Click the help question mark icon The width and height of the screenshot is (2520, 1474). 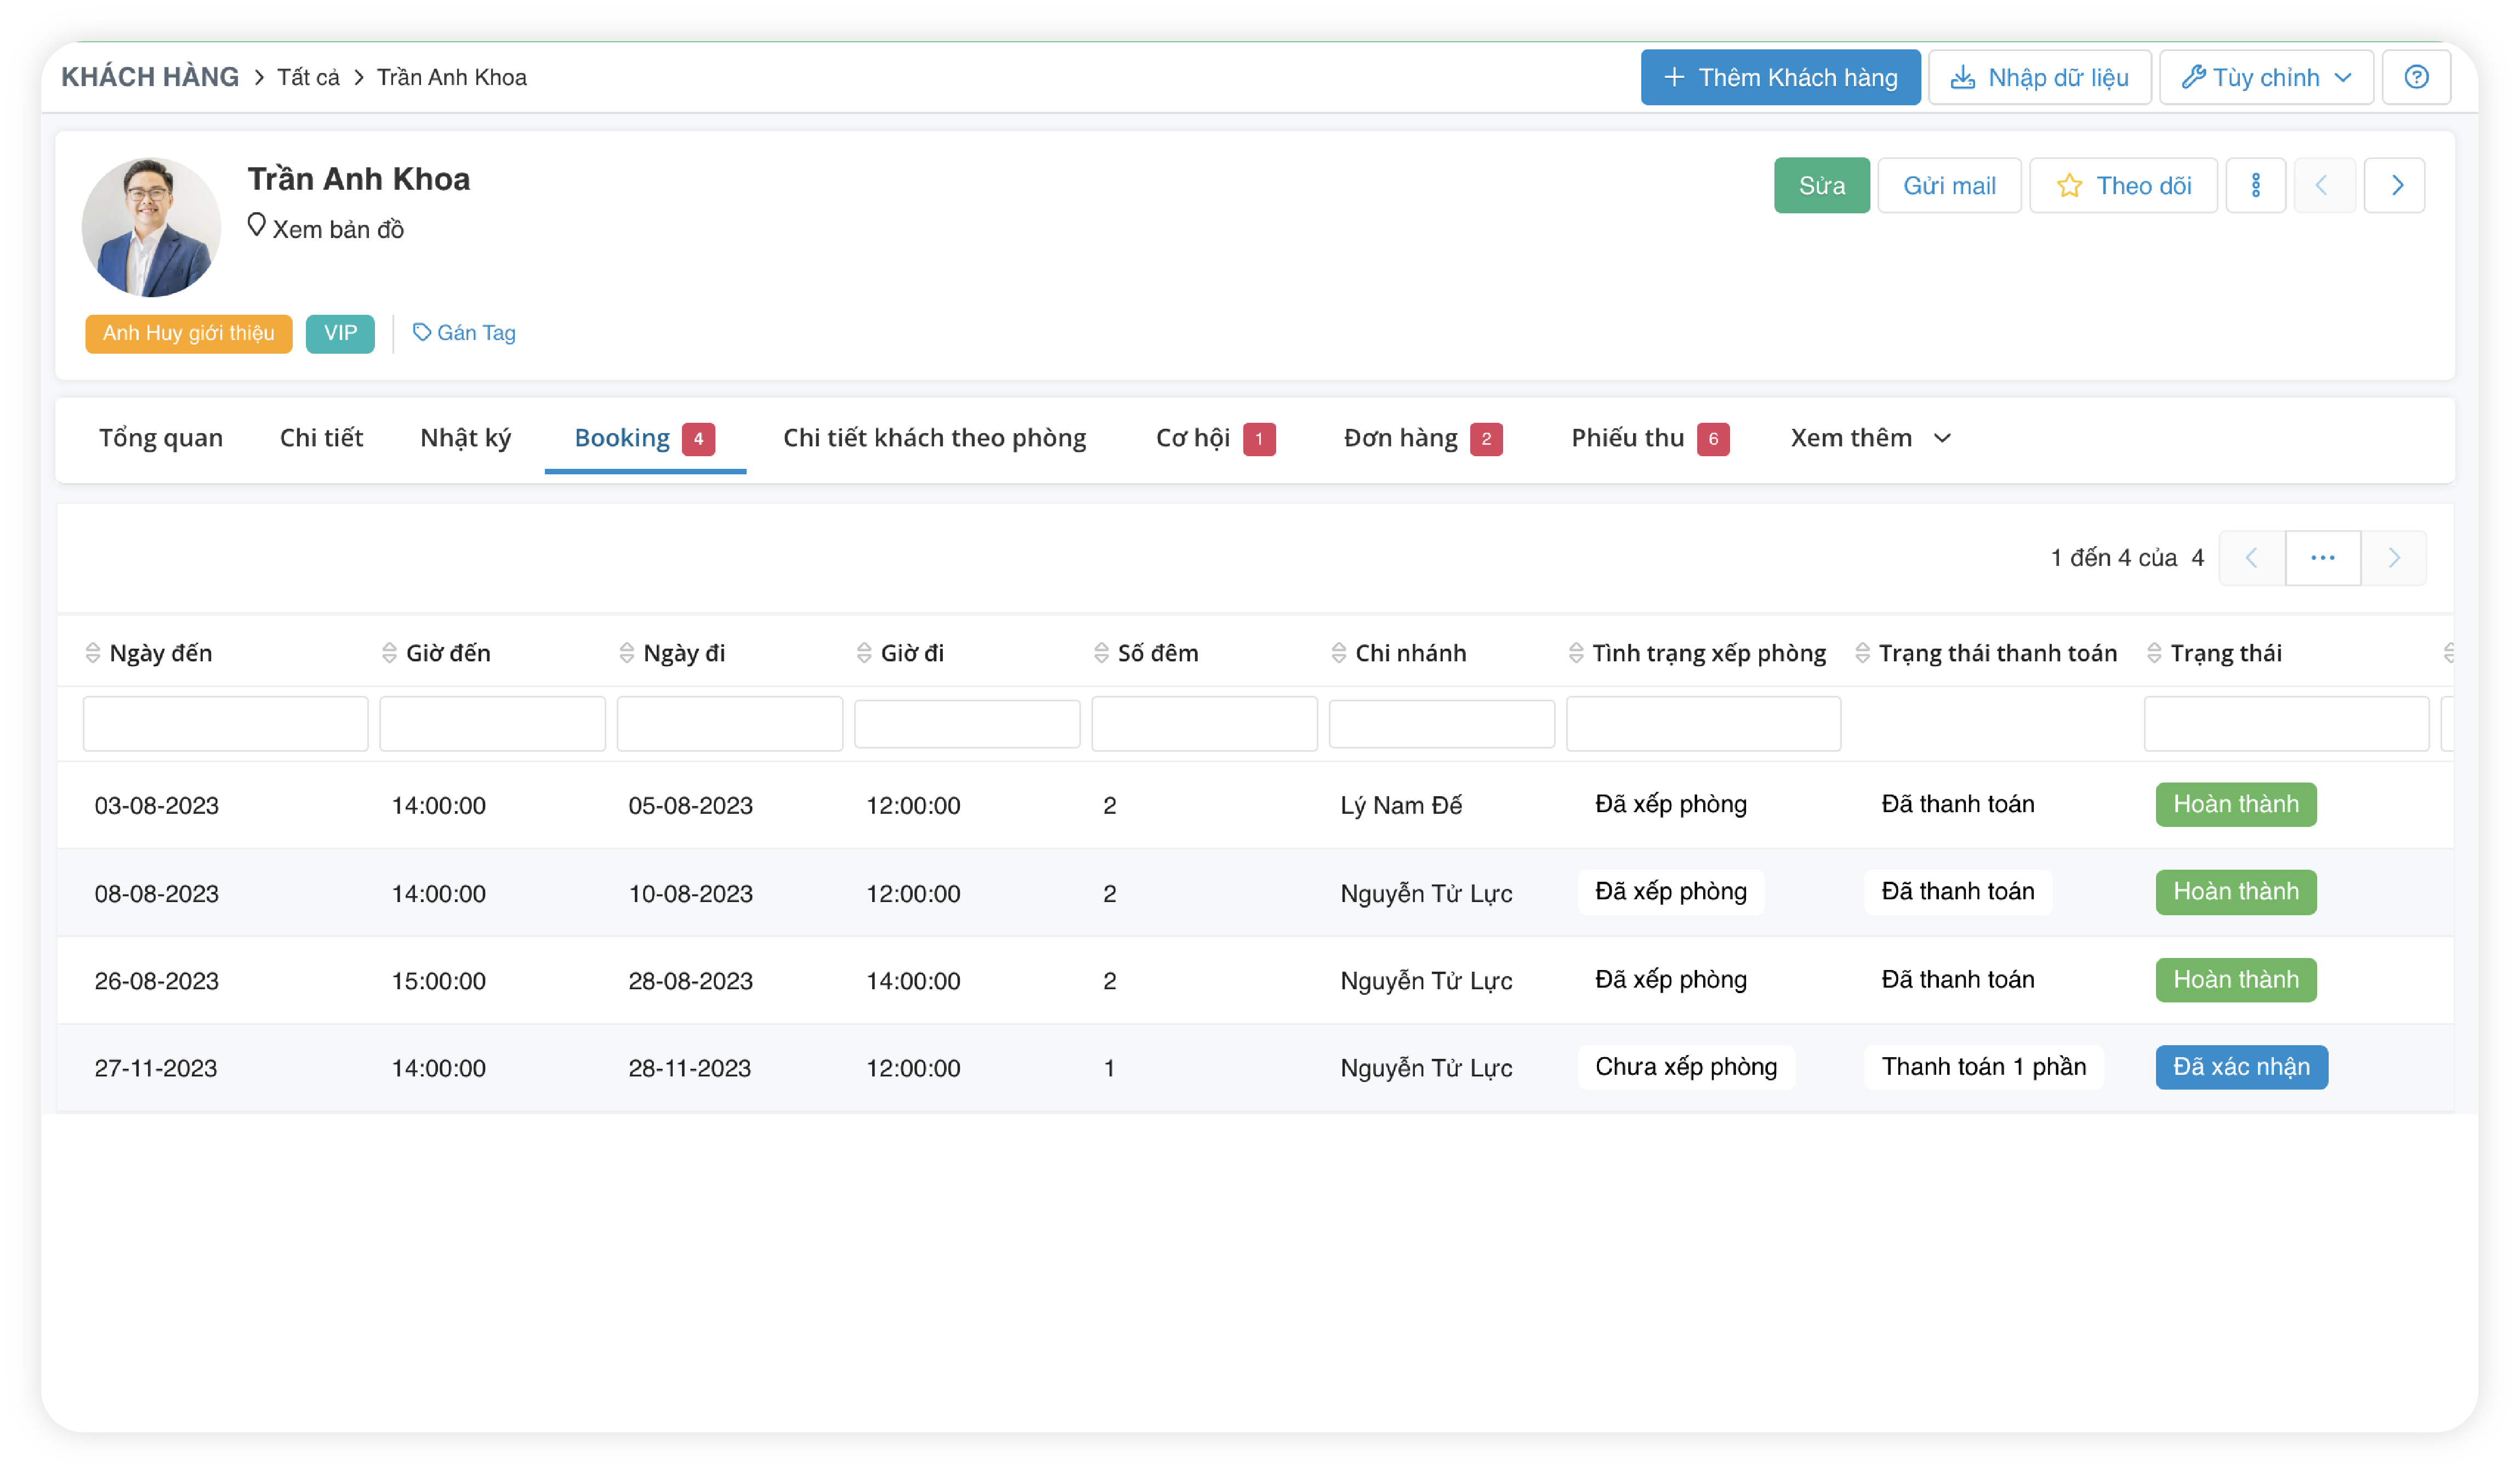pos(2415,77)
